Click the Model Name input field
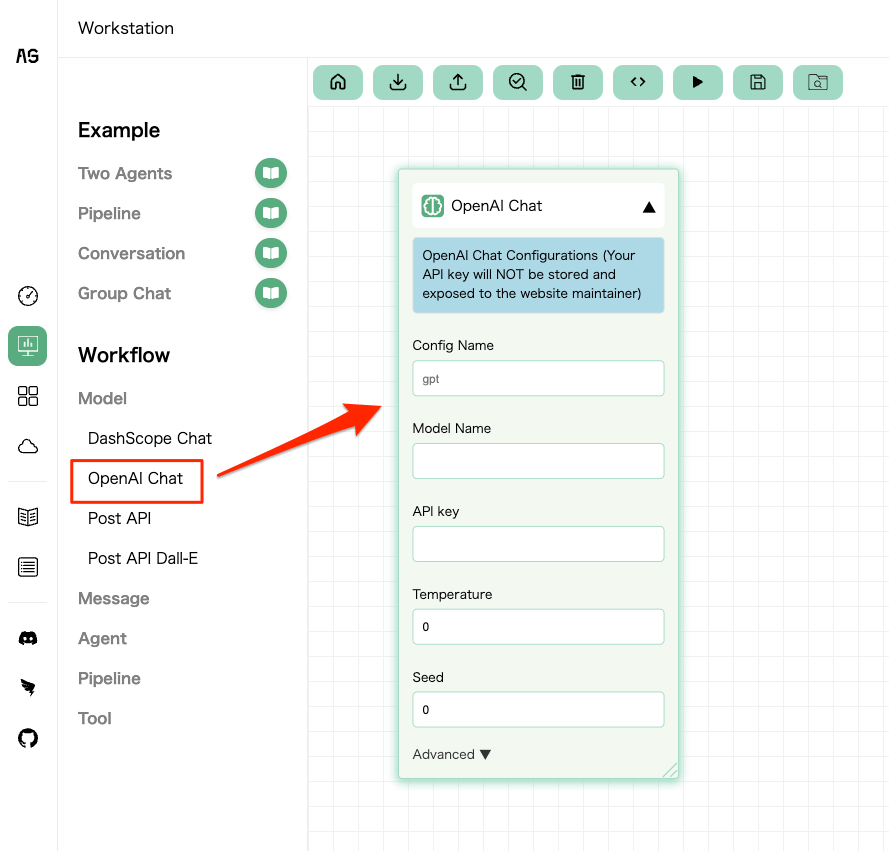Screen dimensions: 889x851 538,461
